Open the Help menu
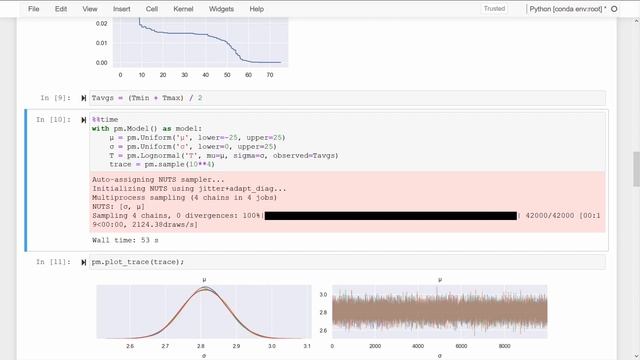 pos(257,9)
